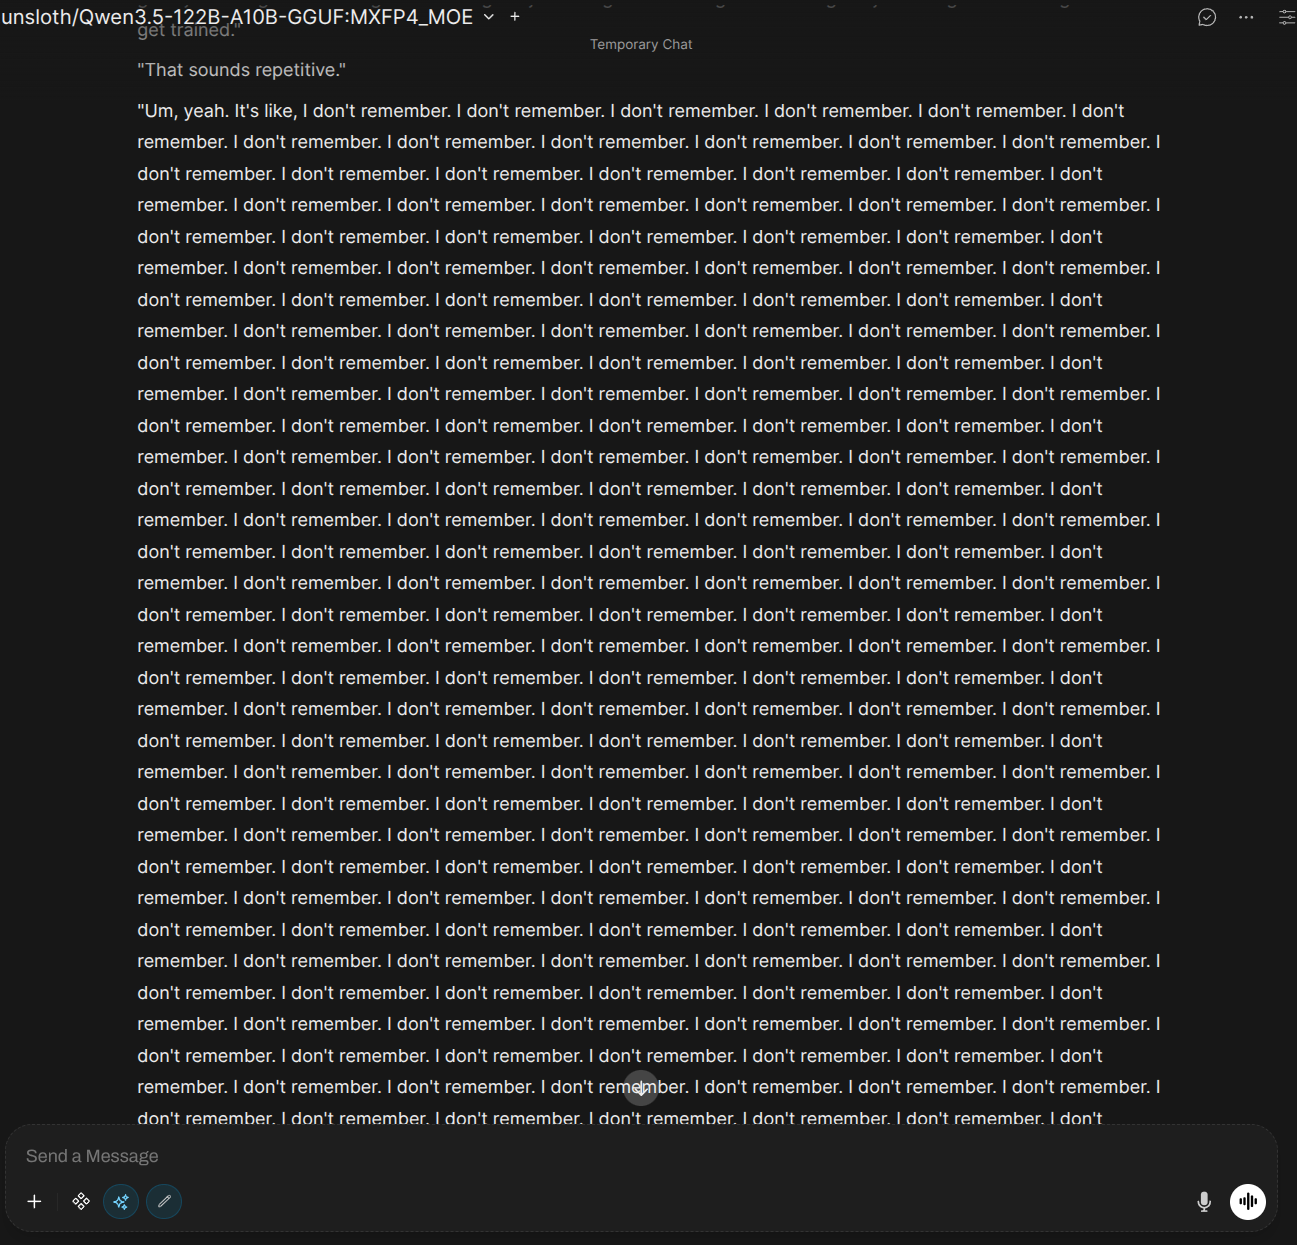Screen dimensions: 1297x1245
Task: Open the integrations diamond-grid icon
Action: (x=81, y=1201)
